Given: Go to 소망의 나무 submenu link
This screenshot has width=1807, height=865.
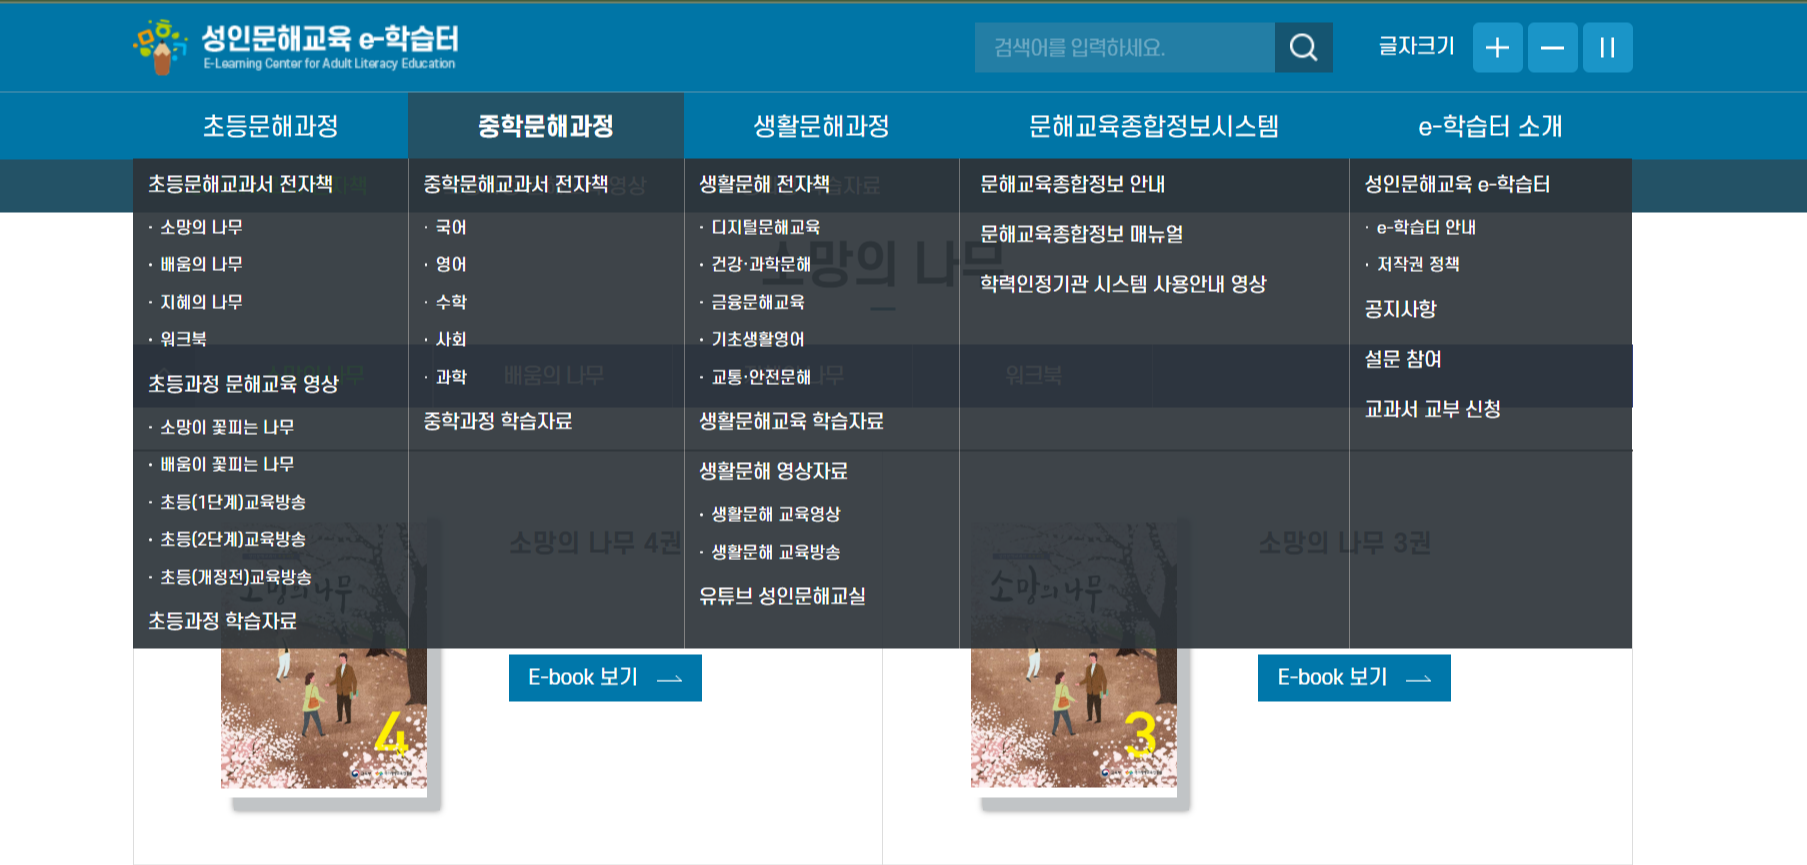Looking at the screenshot, I should click(x=201, y=227).
